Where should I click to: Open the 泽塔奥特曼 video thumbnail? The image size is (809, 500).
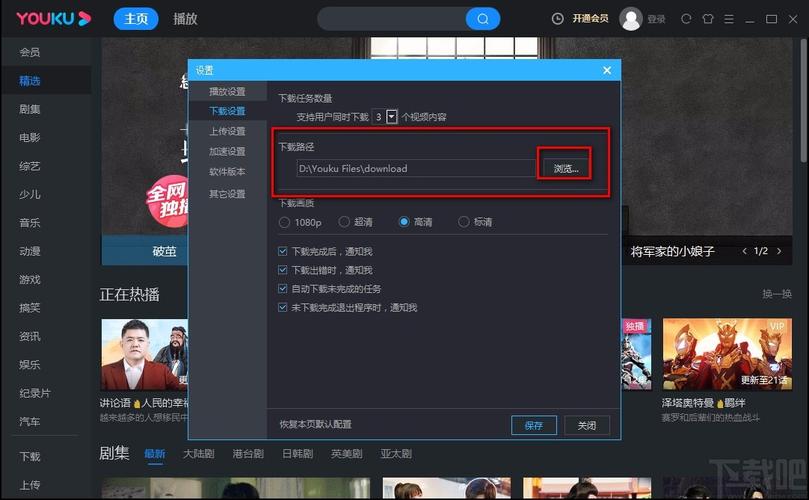point(727,354)
